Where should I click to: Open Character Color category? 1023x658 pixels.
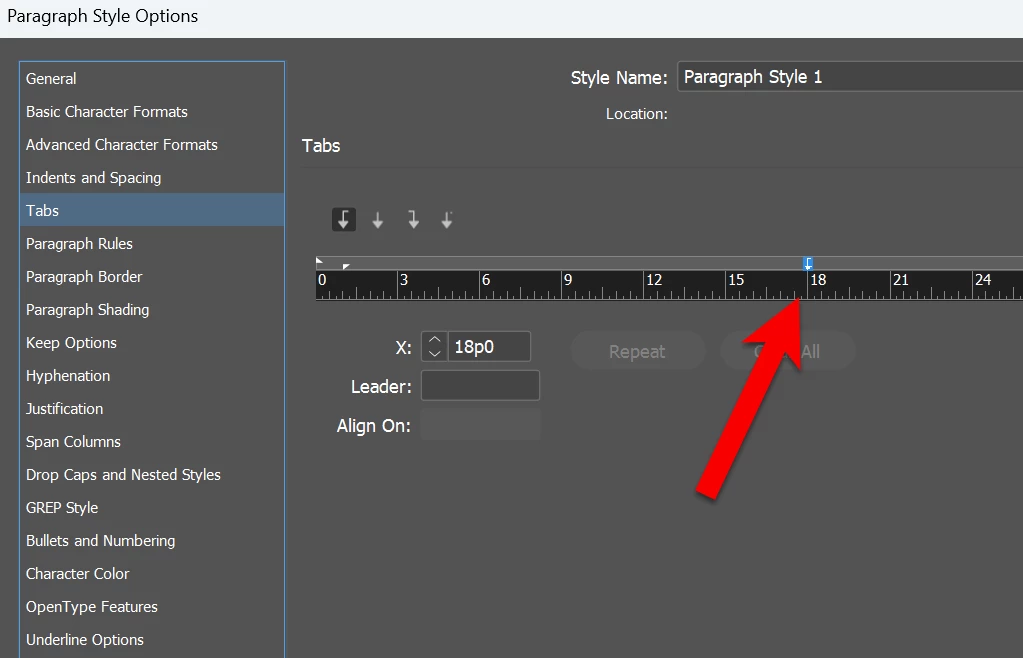coord(152,573)
